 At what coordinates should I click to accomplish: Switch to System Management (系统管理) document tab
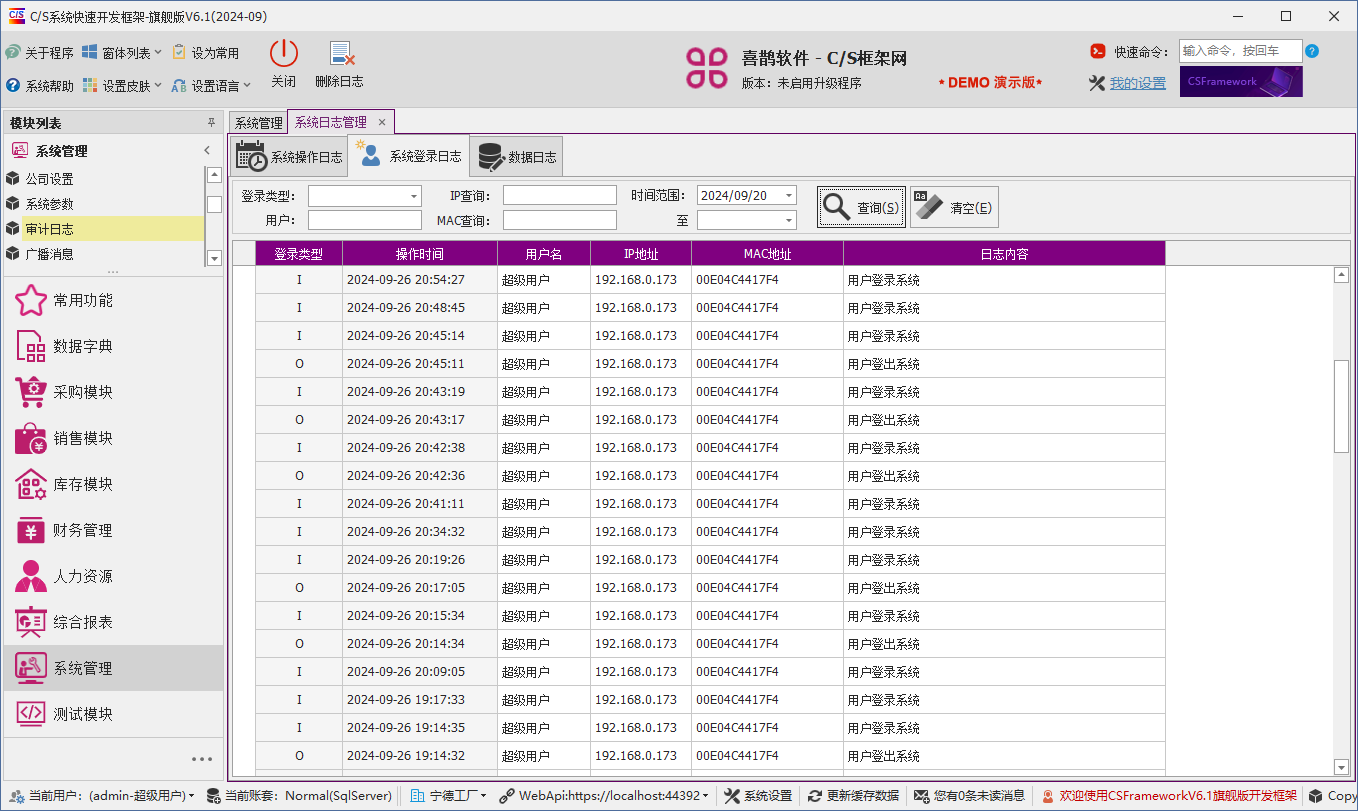tap(259, 123)
